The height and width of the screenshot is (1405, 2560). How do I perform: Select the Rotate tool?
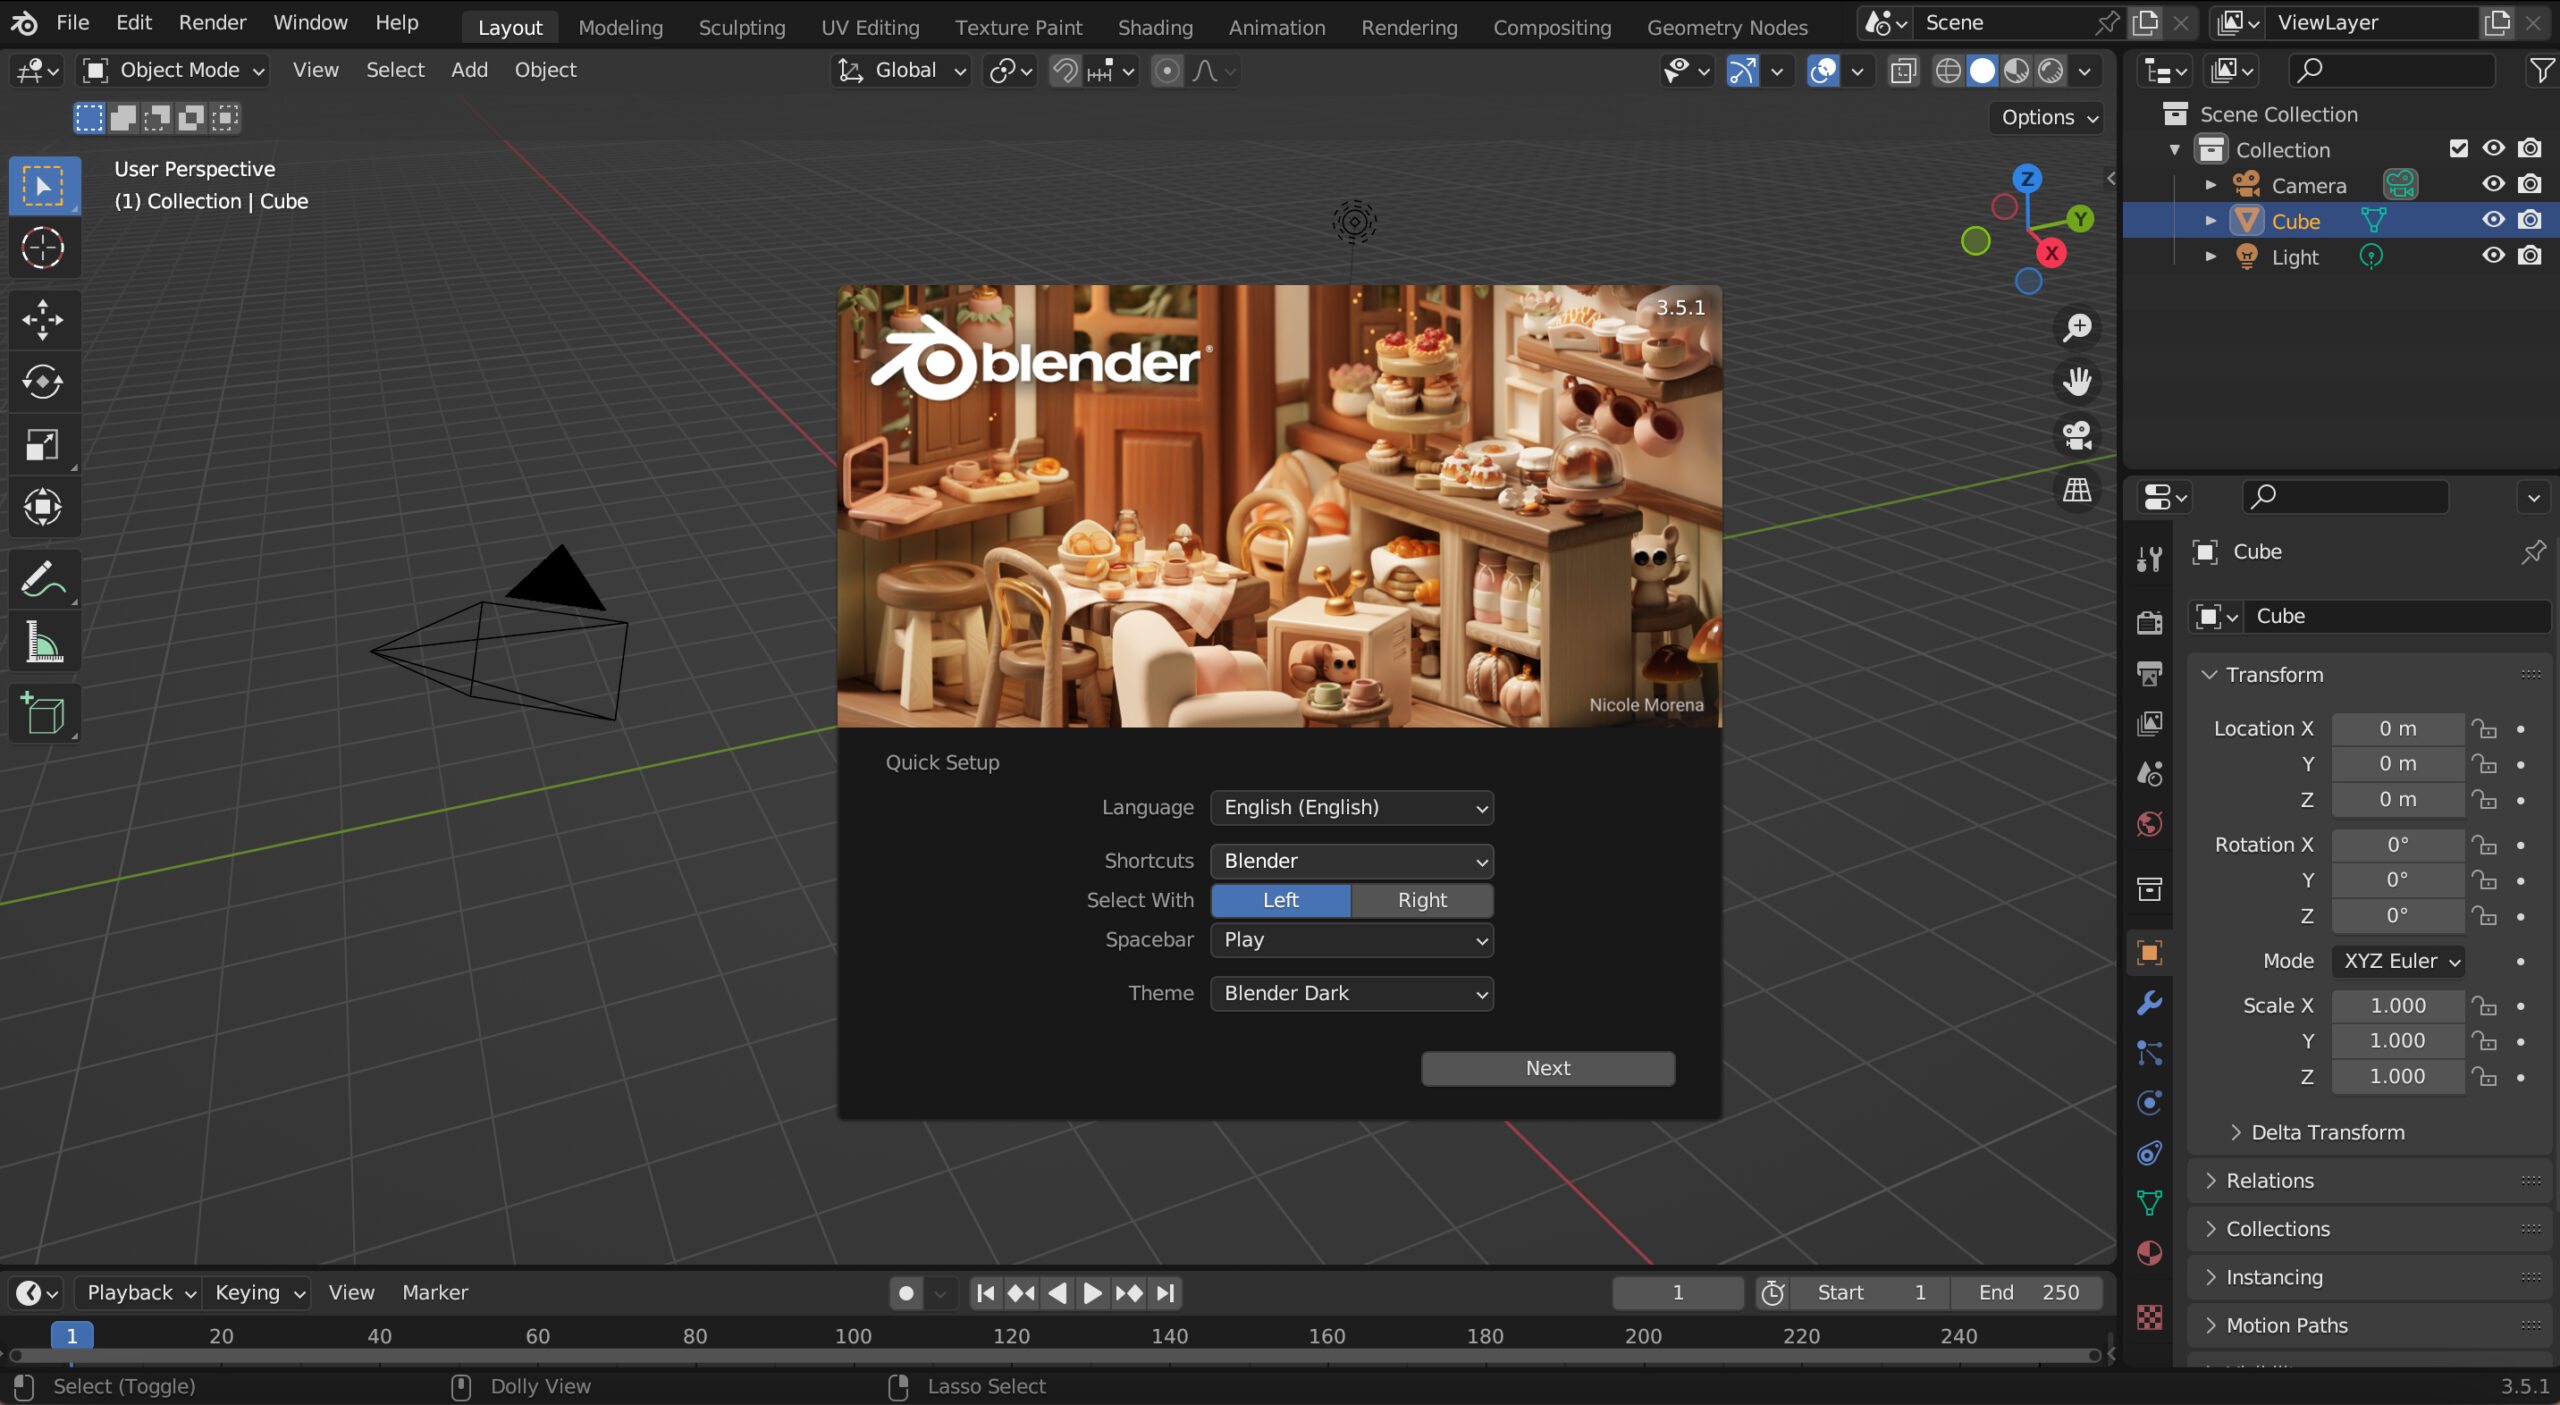point(42,382)
